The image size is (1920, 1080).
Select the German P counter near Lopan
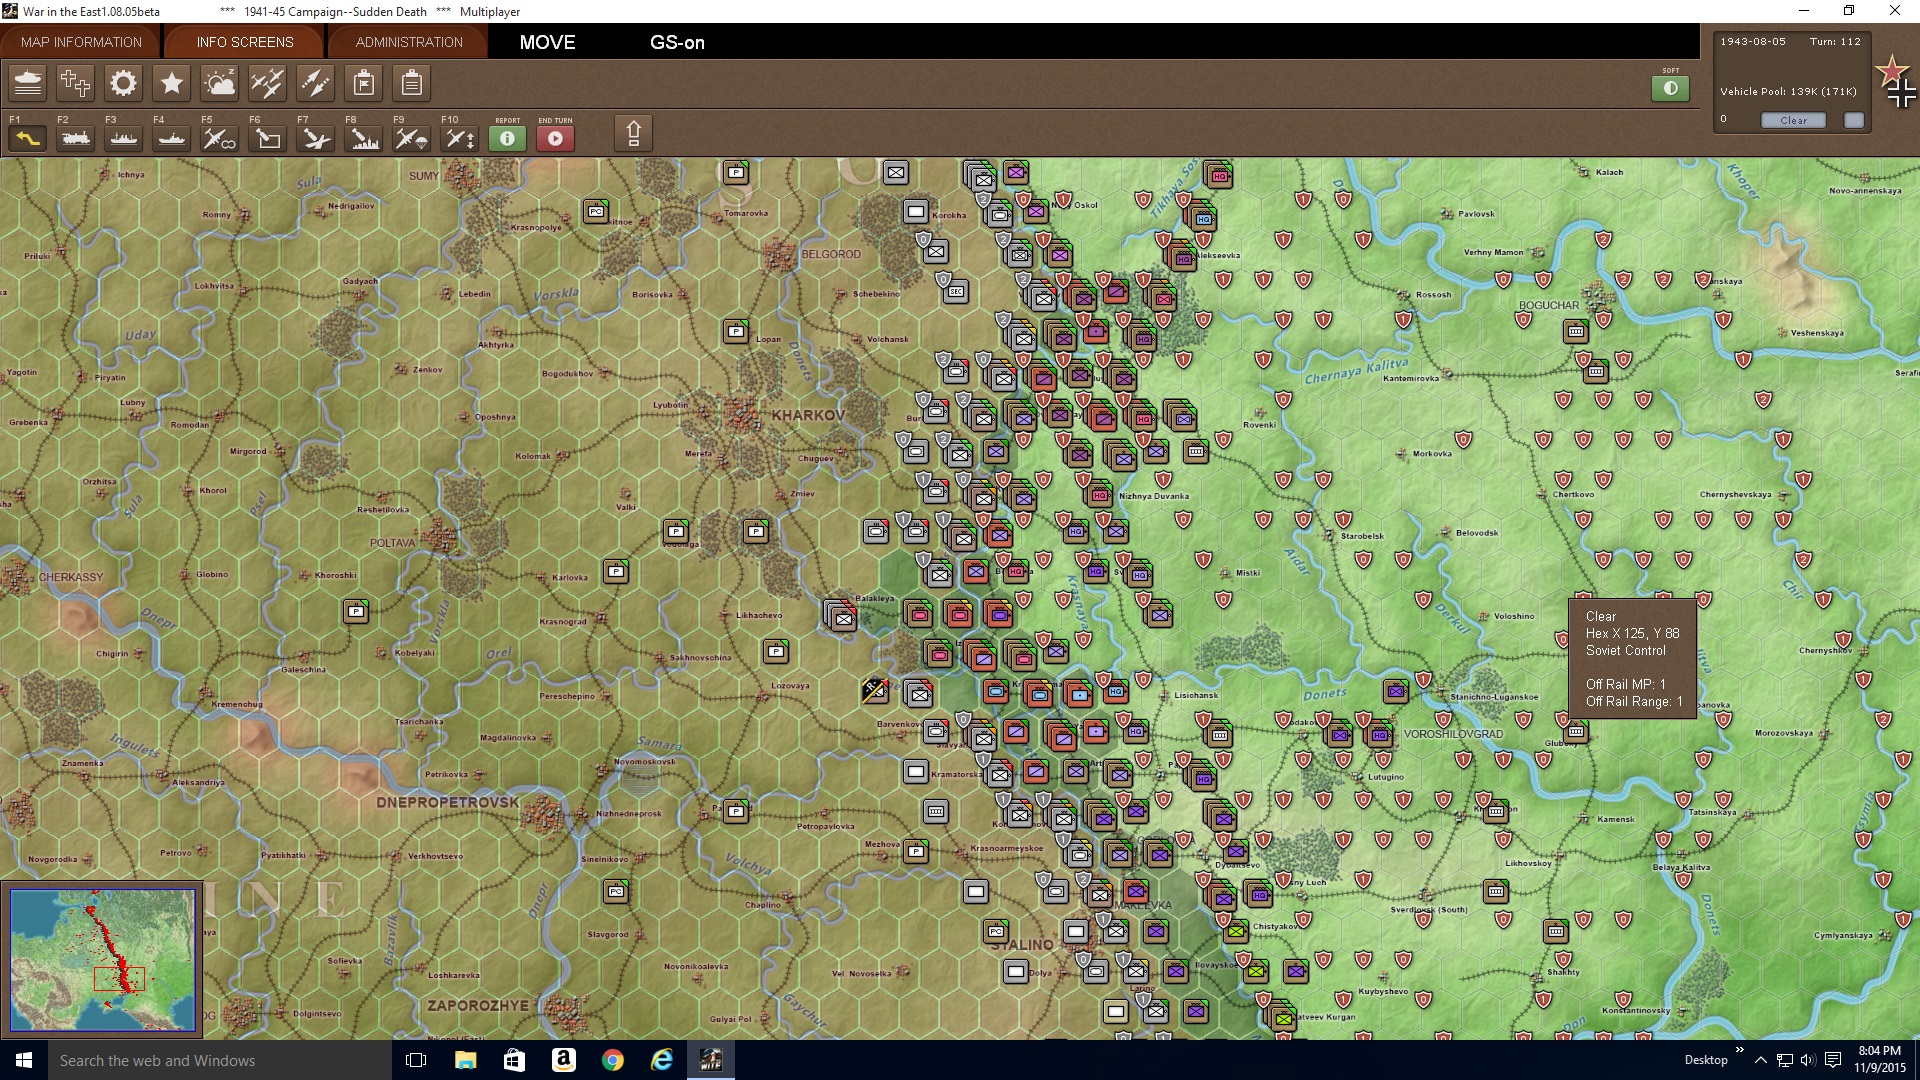(x=736, y=331)
